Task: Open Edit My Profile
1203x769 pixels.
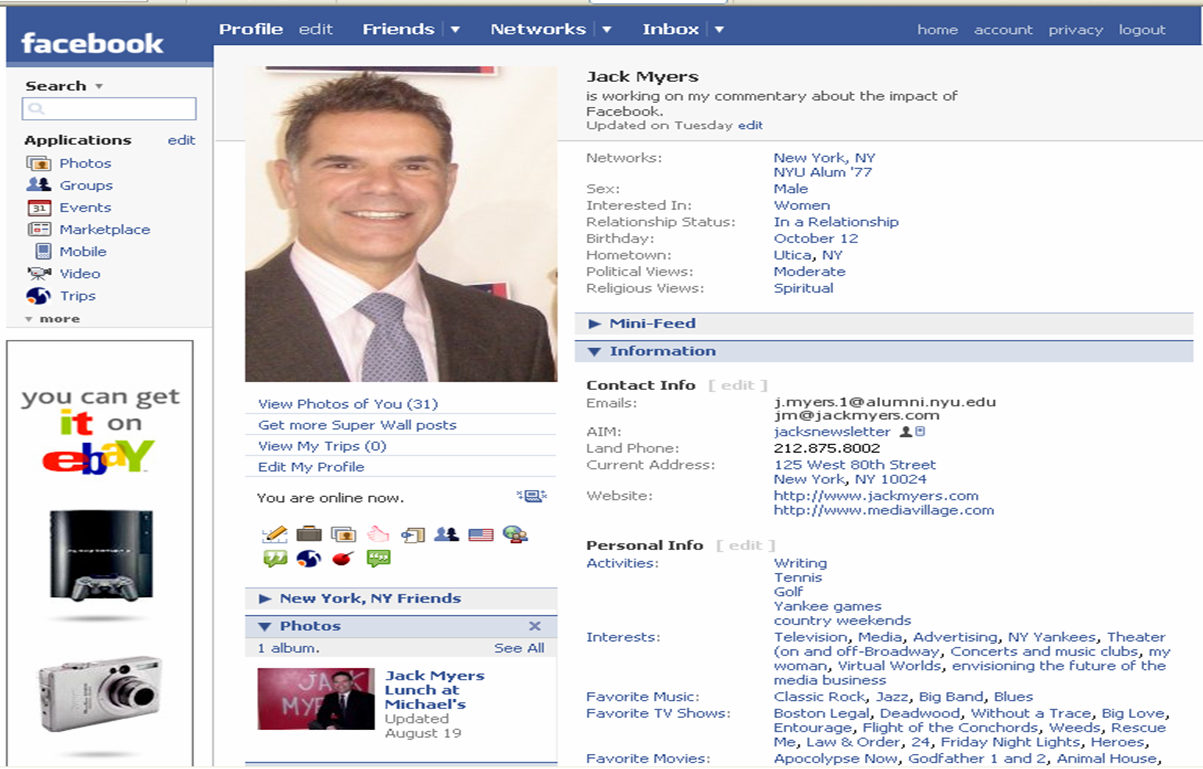Action: pos(313,466)
